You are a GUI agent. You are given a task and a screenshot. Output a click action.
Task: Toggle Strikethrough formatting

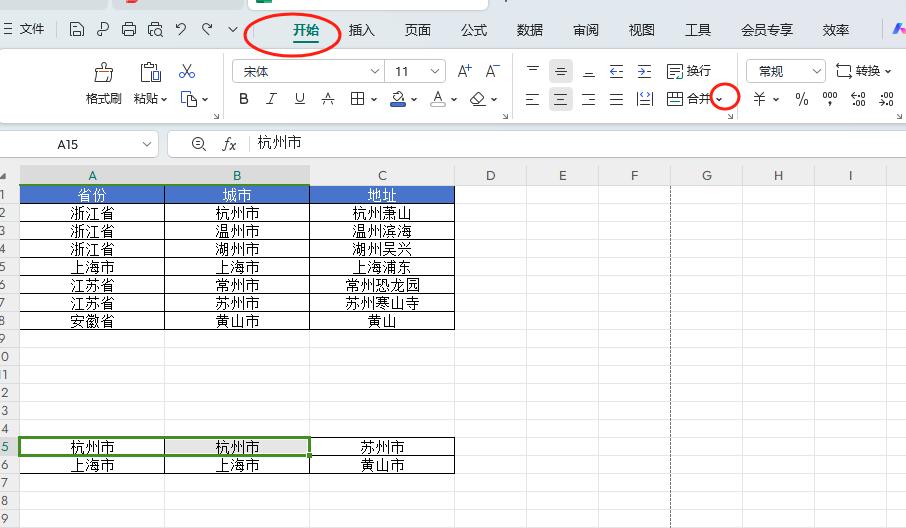click(x=328, y=99)
